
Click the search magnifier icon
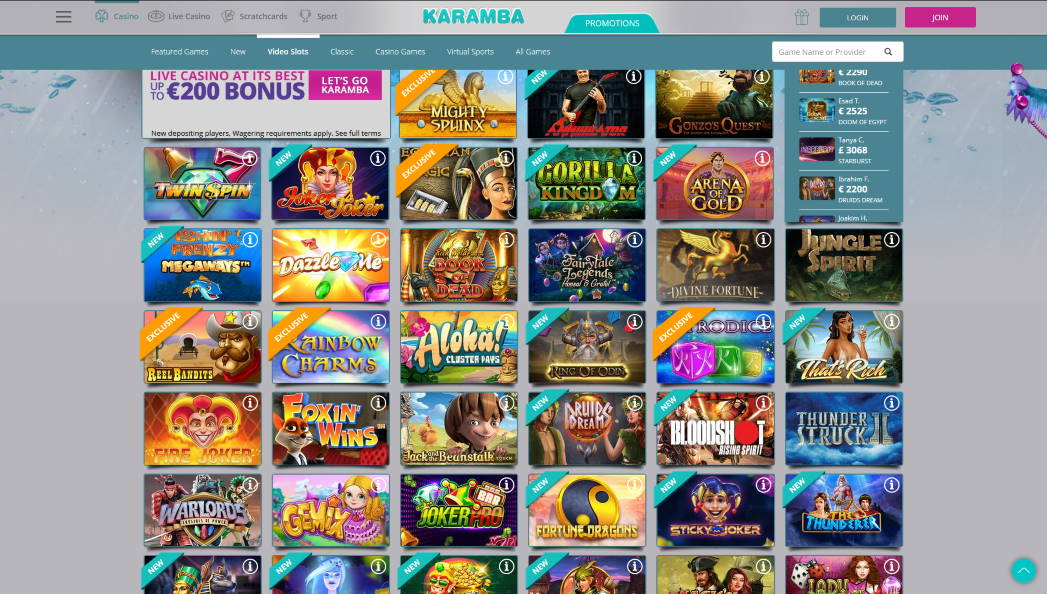(888, 52)
